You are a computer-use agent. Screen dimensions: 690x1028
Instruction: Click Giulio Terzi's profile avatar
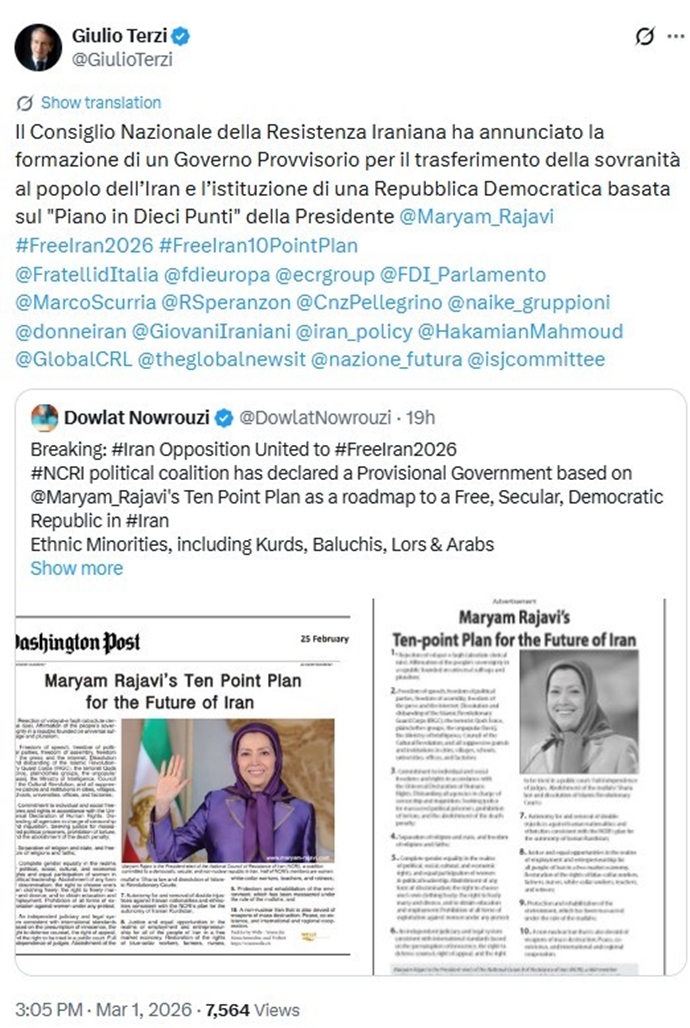click(38, 48)
